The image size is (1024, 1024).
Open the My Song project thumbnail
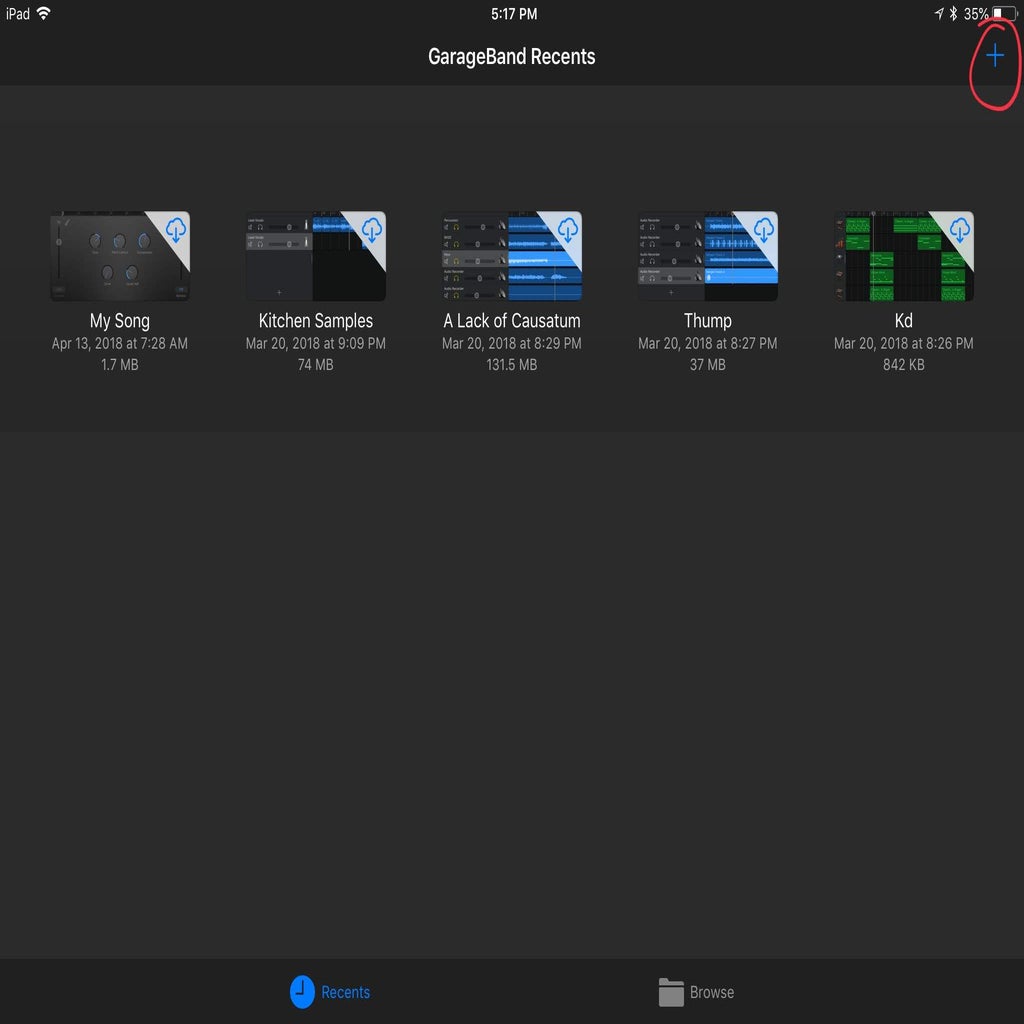coord(120,256)
